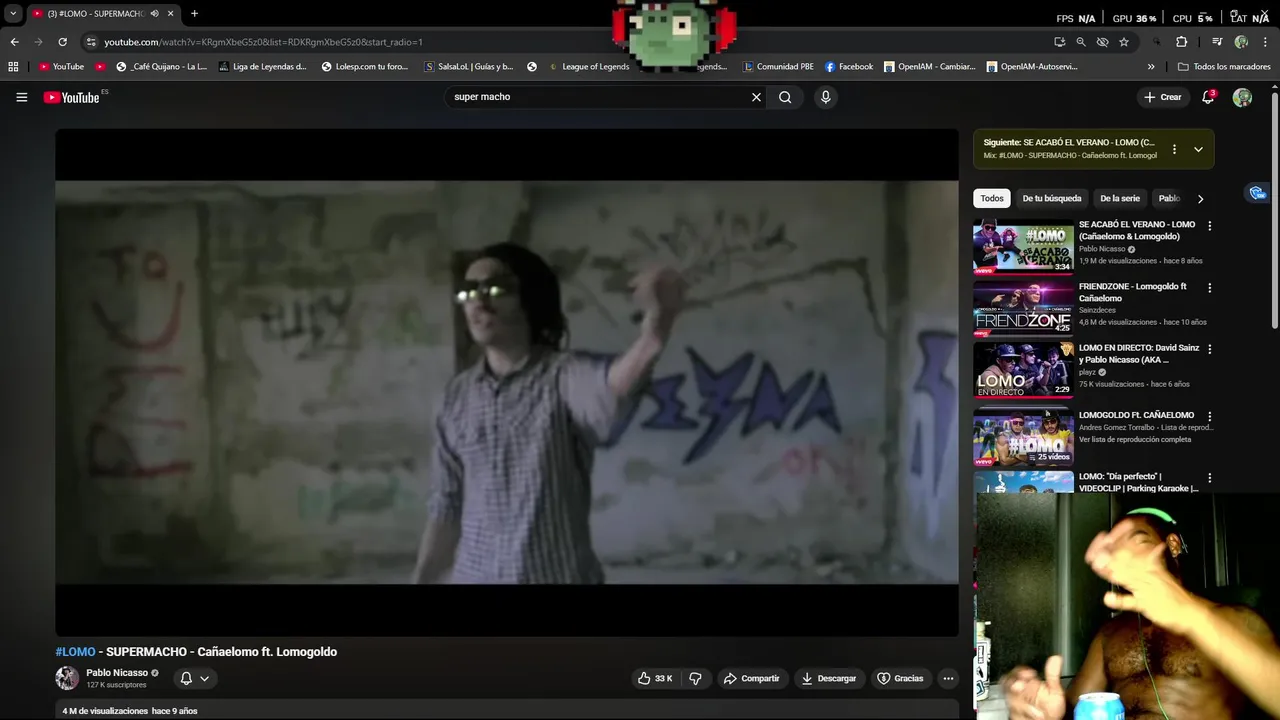Screen dimensions: 1280x720
Task: Click Ver lista de reproducción completa
Action: pos(1135,439)
